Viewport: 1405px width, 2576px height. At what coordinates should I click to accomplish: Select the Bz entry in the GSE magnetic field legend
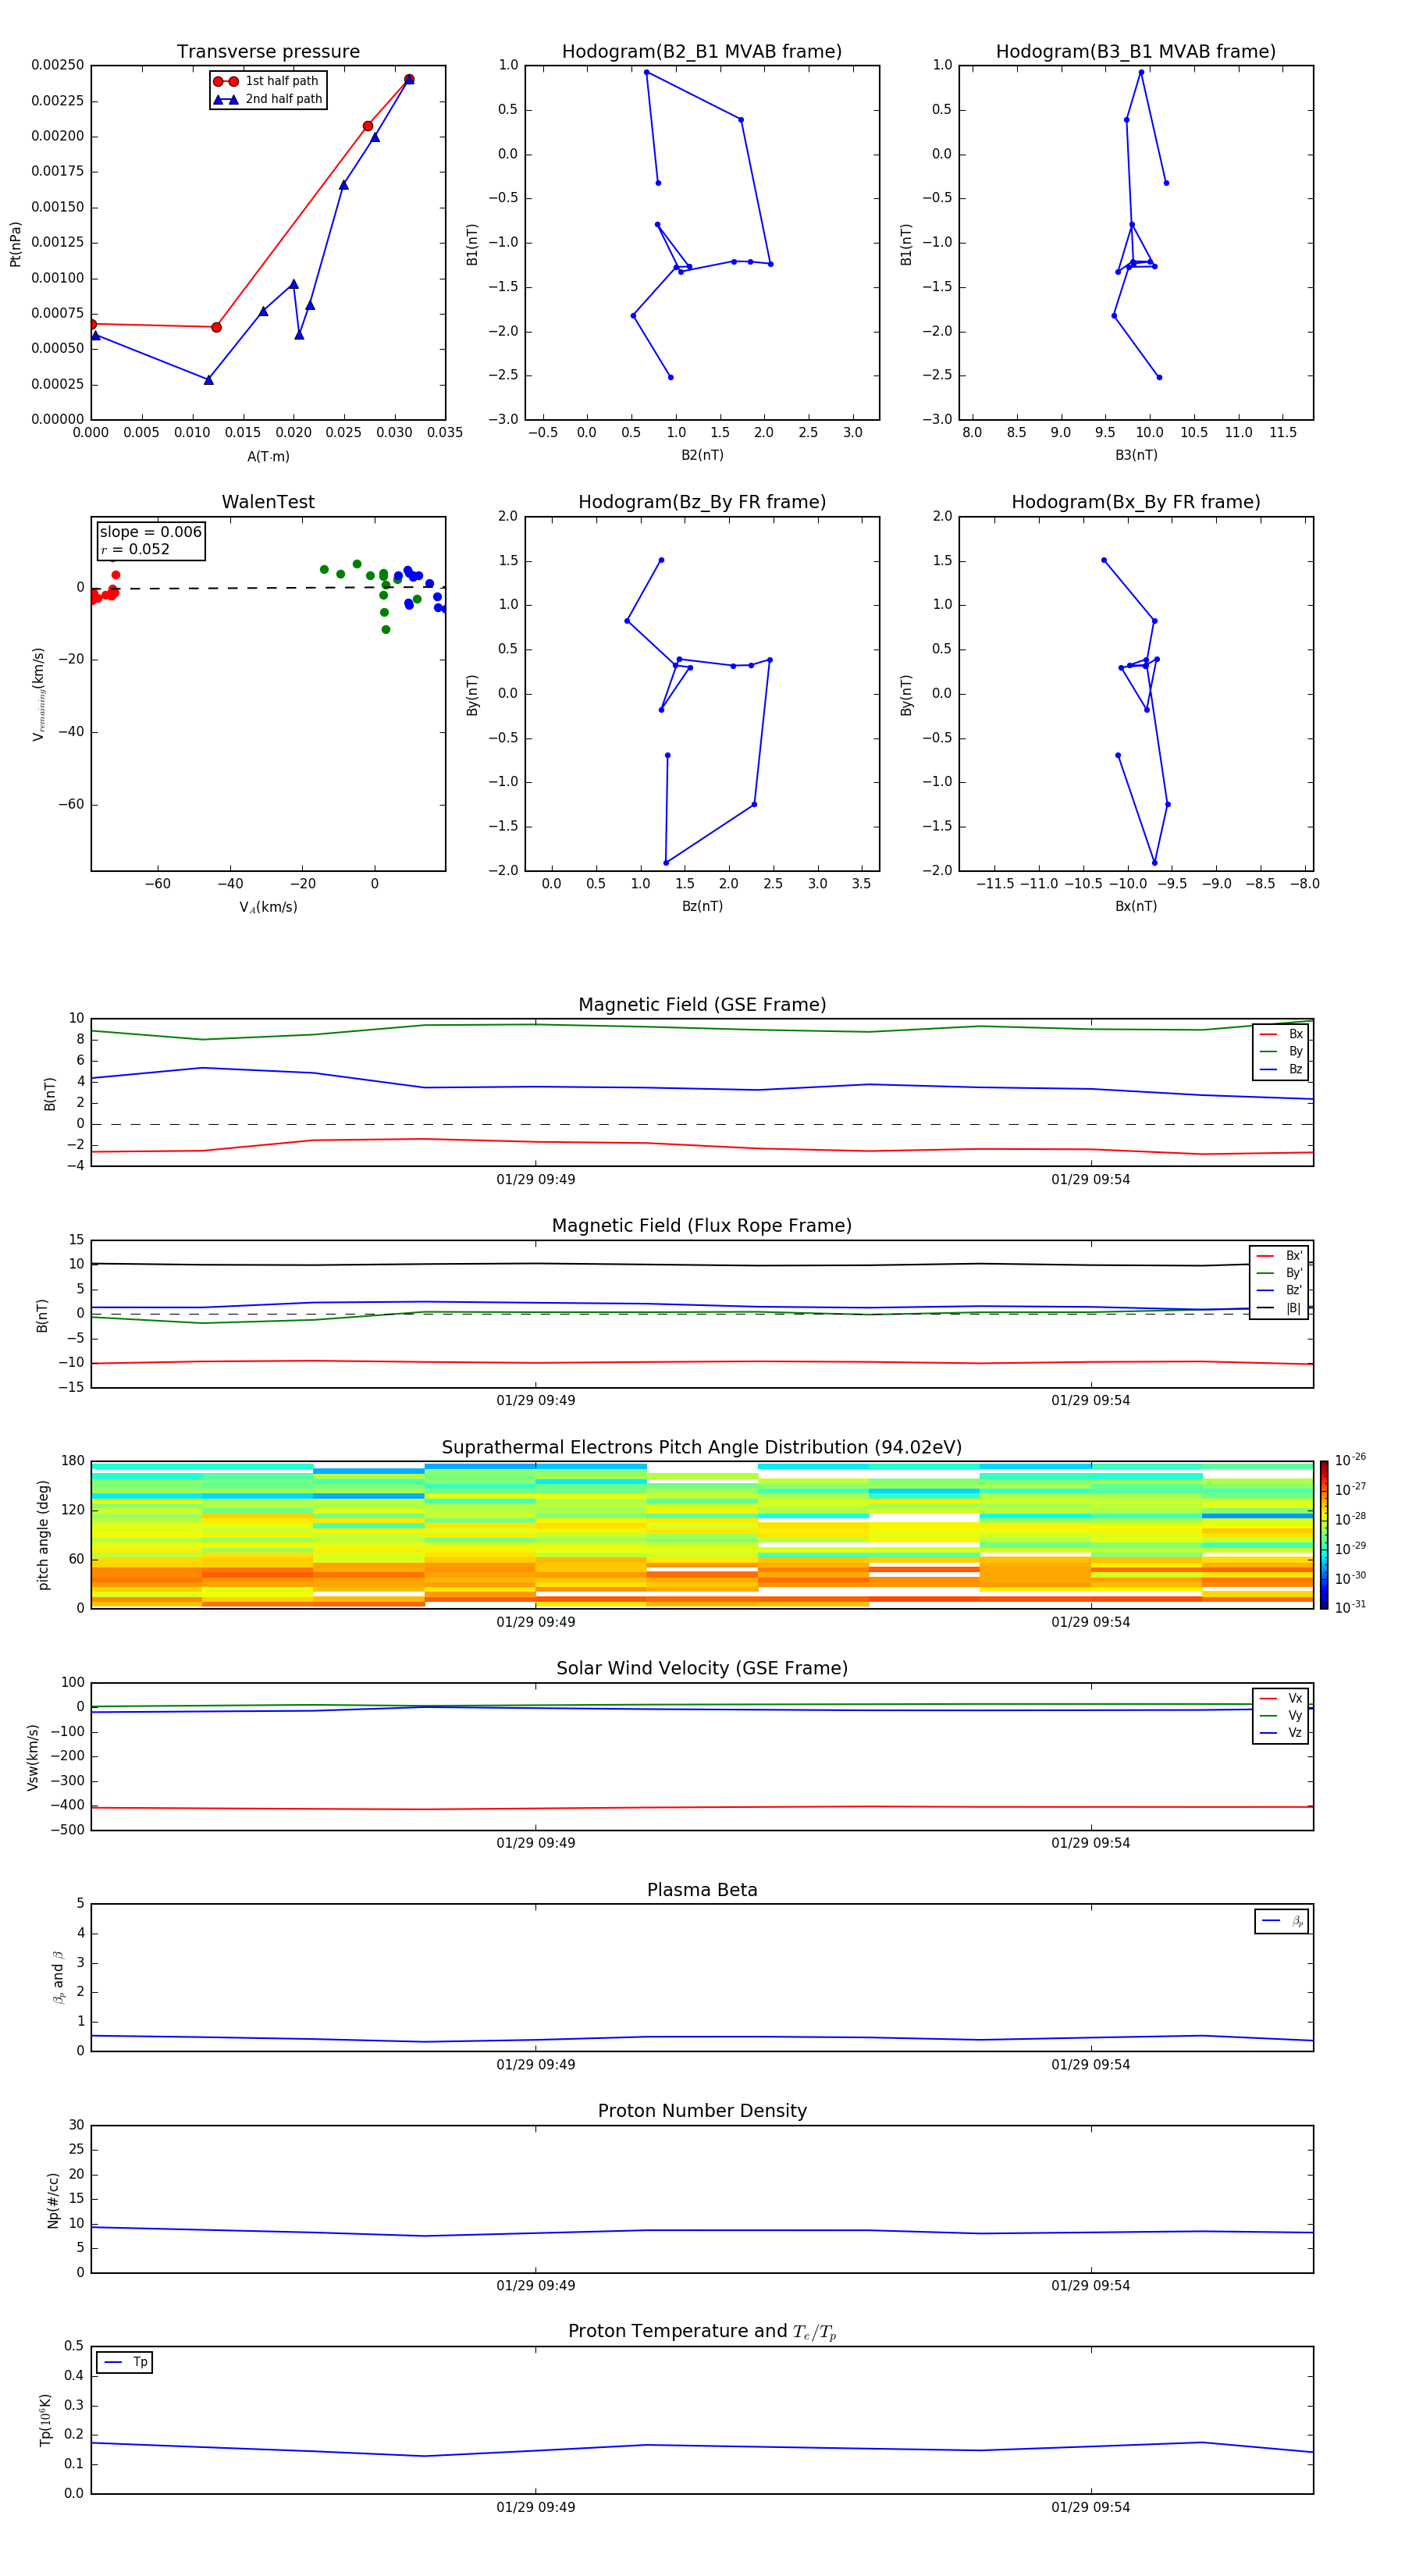pyautogui.click(x=1281, y=1069)
